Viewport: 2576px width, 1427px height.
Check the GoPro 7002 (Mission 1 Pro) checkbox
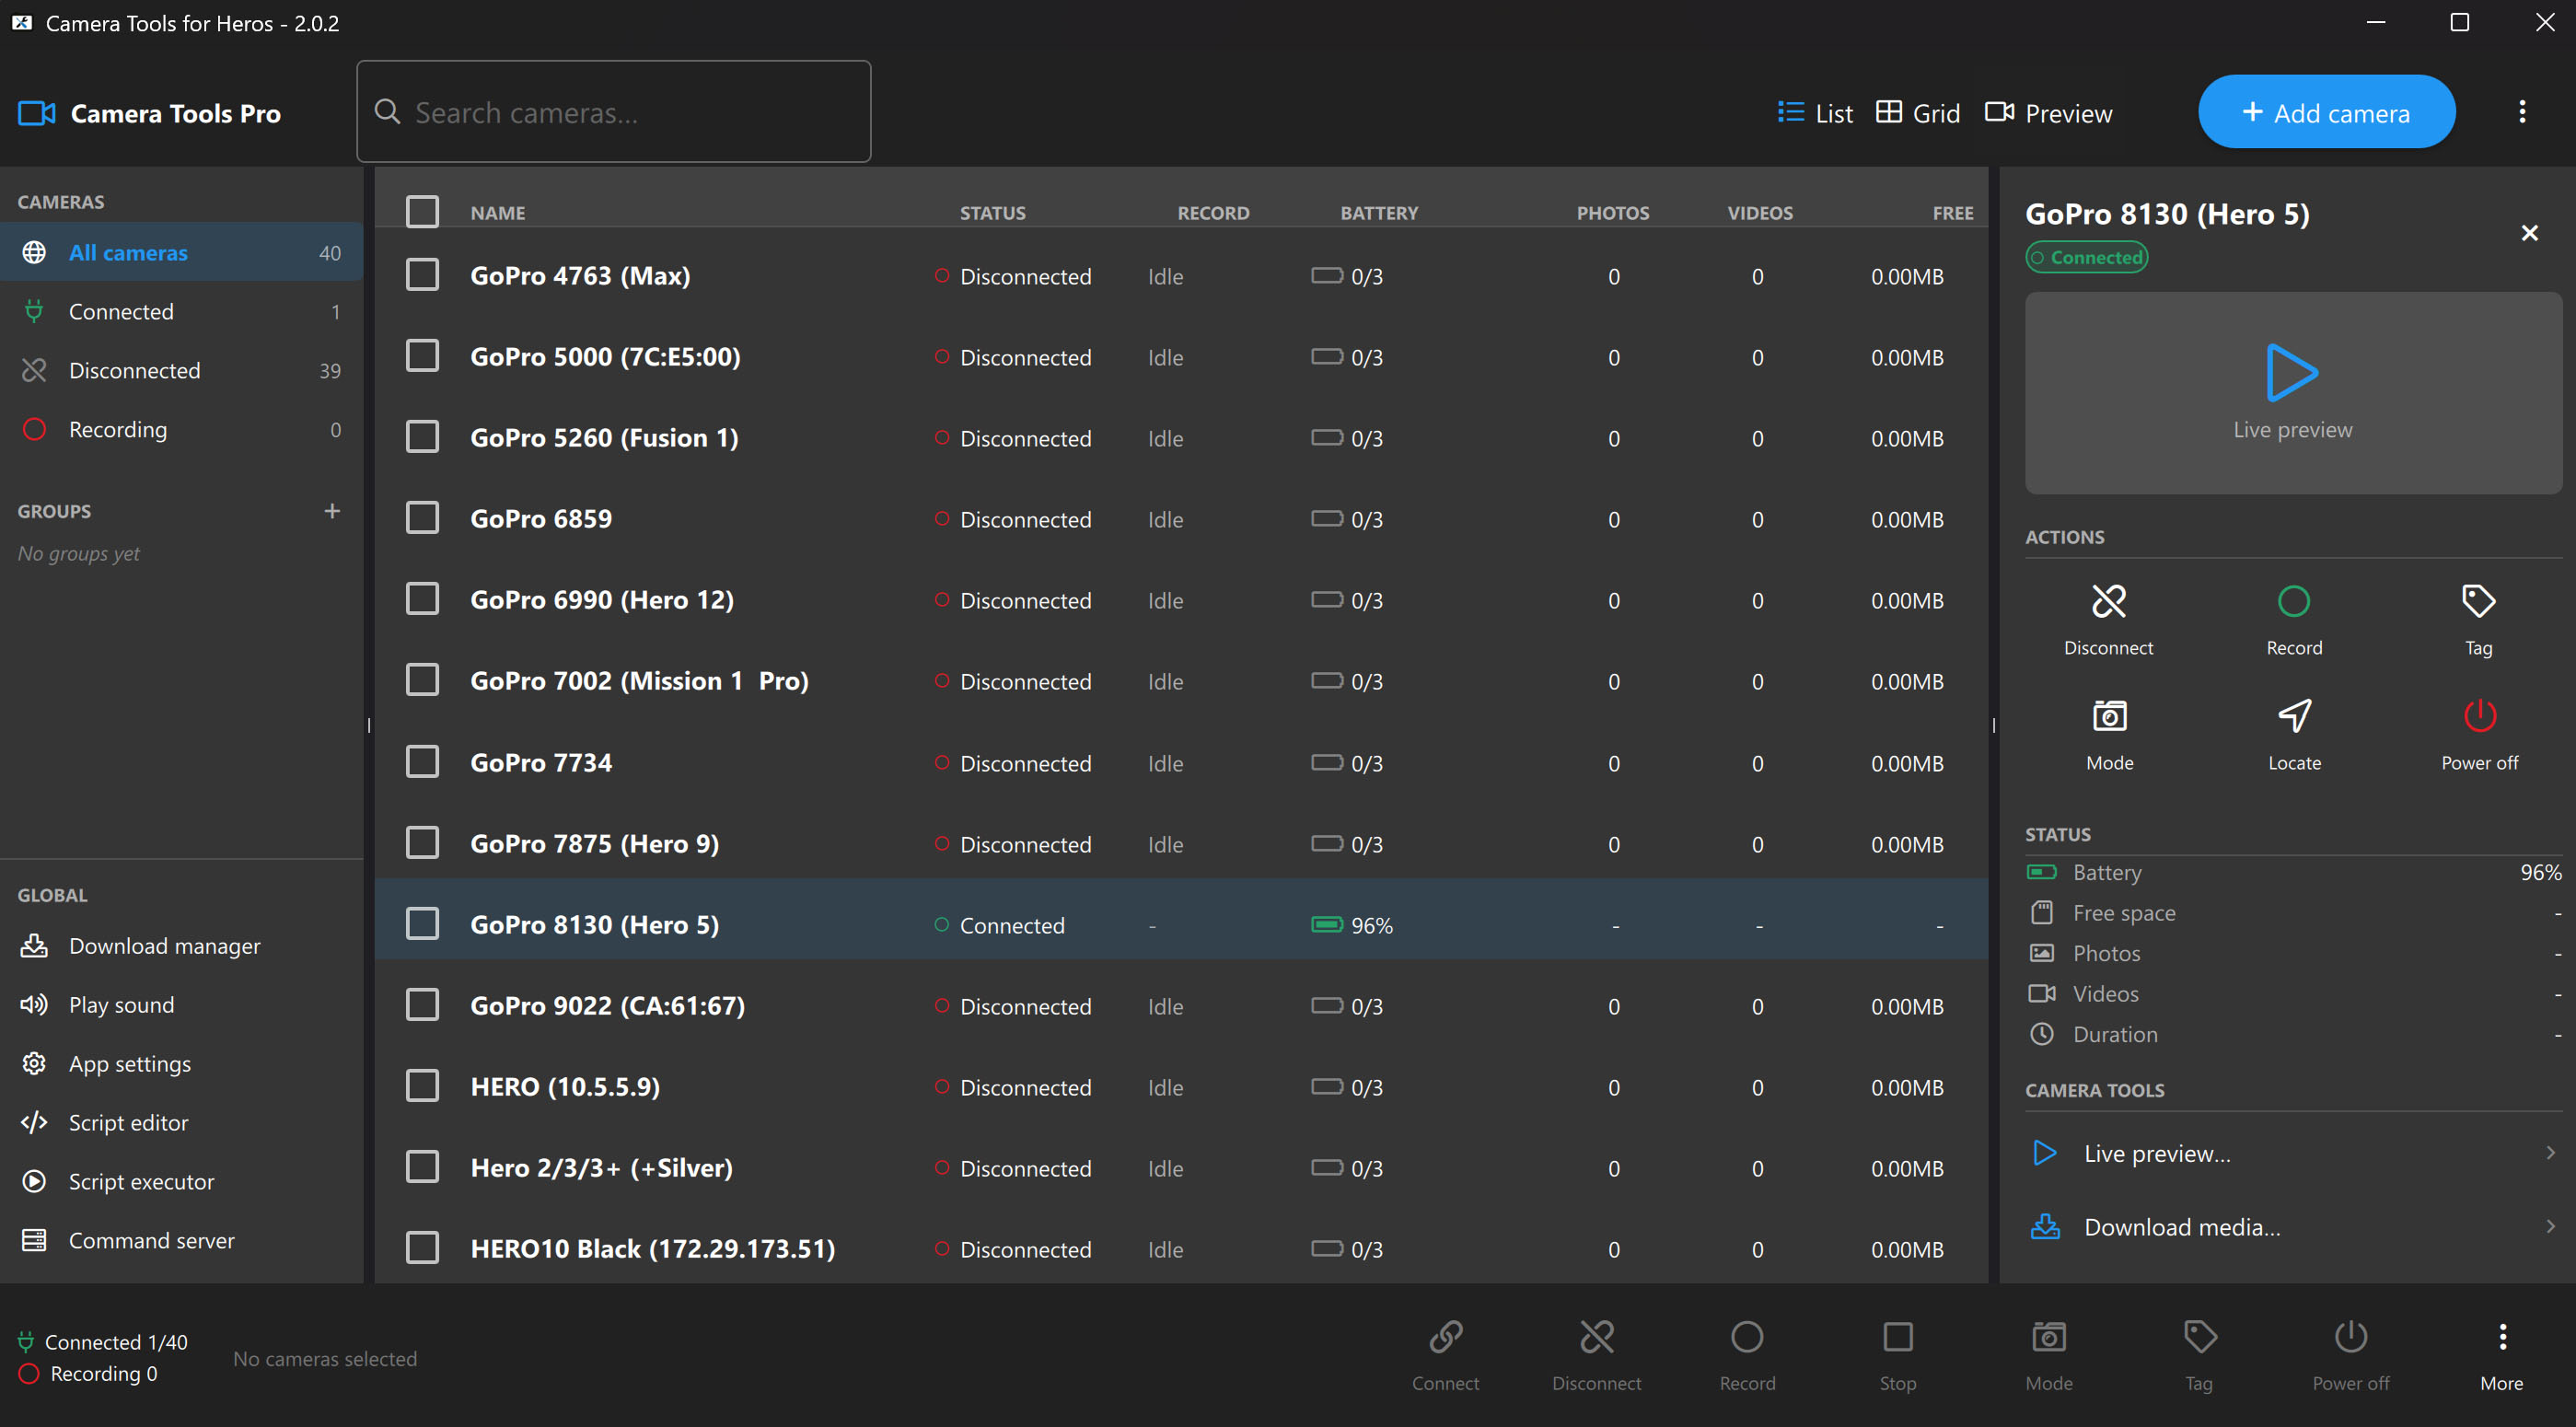point(422,680)
